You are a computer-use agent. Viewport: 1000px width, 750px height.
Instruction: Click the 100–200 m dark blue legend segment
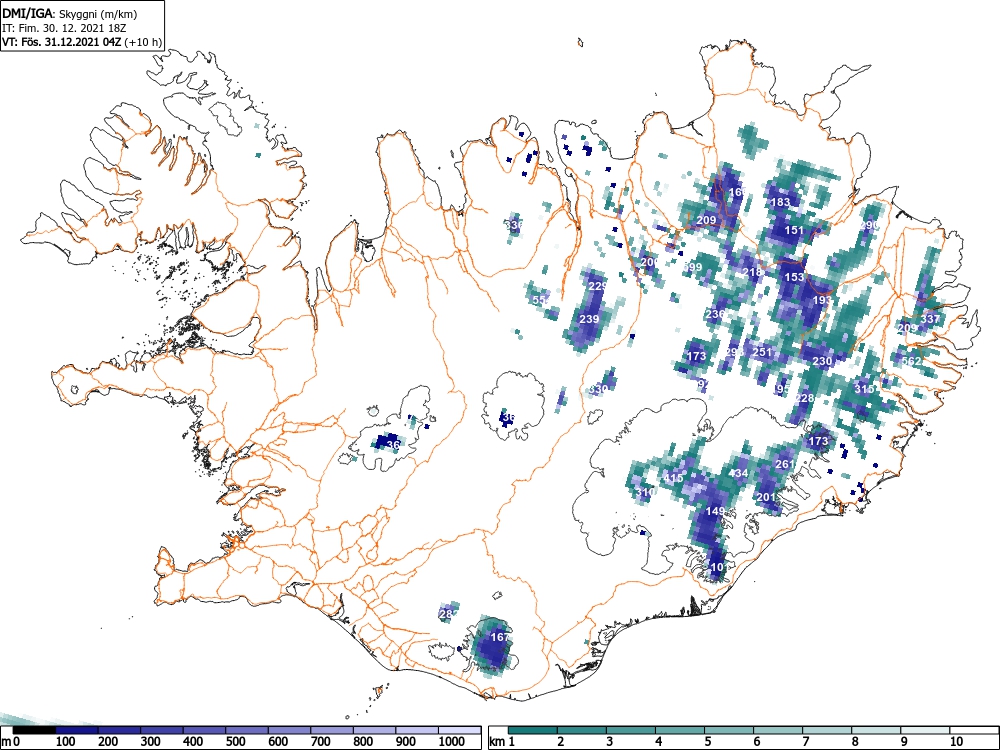[x=77, y=730]
